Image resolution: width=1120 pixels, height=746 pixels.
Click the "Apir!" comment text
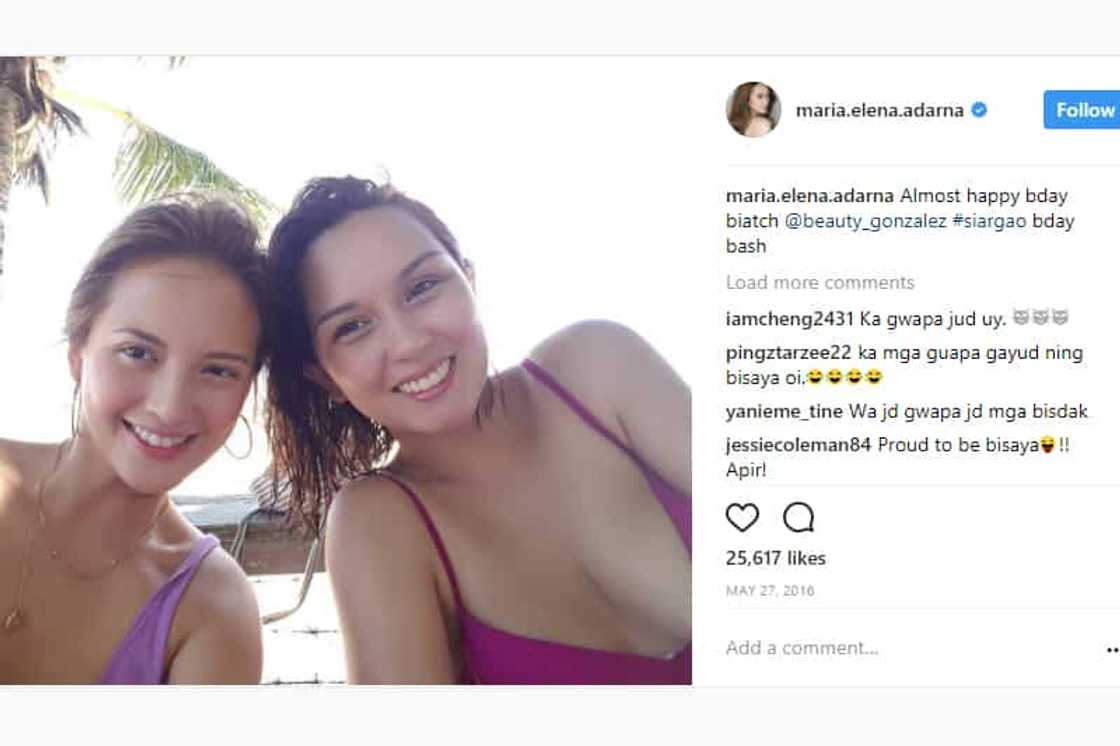coord(746,470)
